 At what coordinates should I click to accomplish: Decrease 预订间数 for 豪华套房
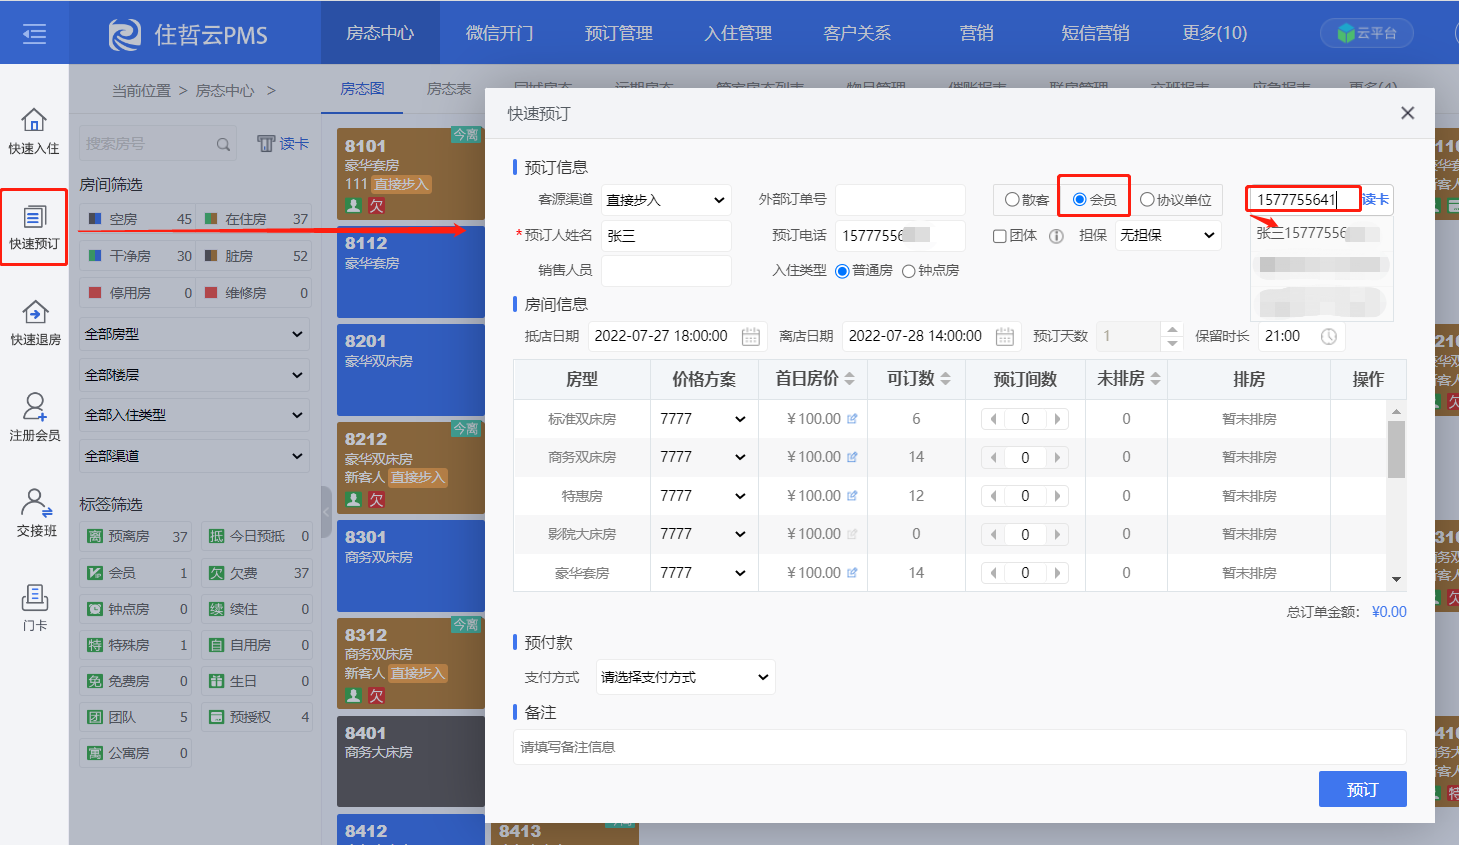[x=993, y=573]
